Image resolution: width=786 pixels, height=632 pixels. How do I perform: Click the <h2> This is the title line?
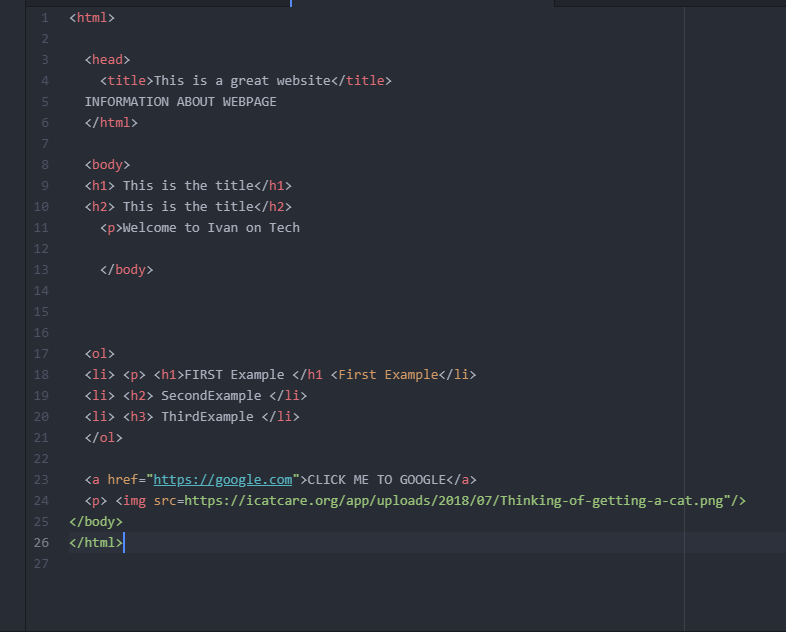coord(188,207)
